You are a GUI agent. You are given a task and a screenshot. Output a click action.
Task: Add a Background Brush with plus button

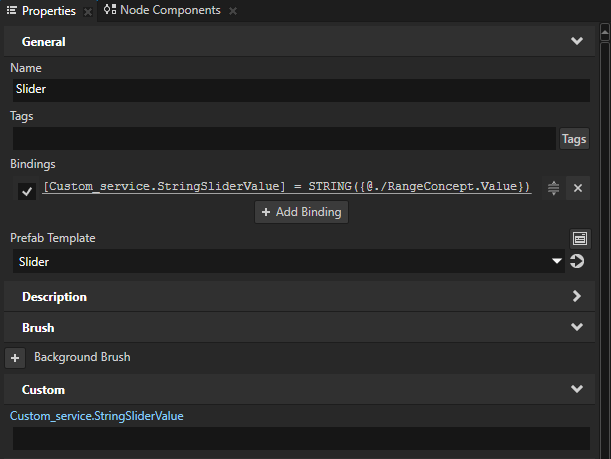pyautogui.click(x=15, y=358)
